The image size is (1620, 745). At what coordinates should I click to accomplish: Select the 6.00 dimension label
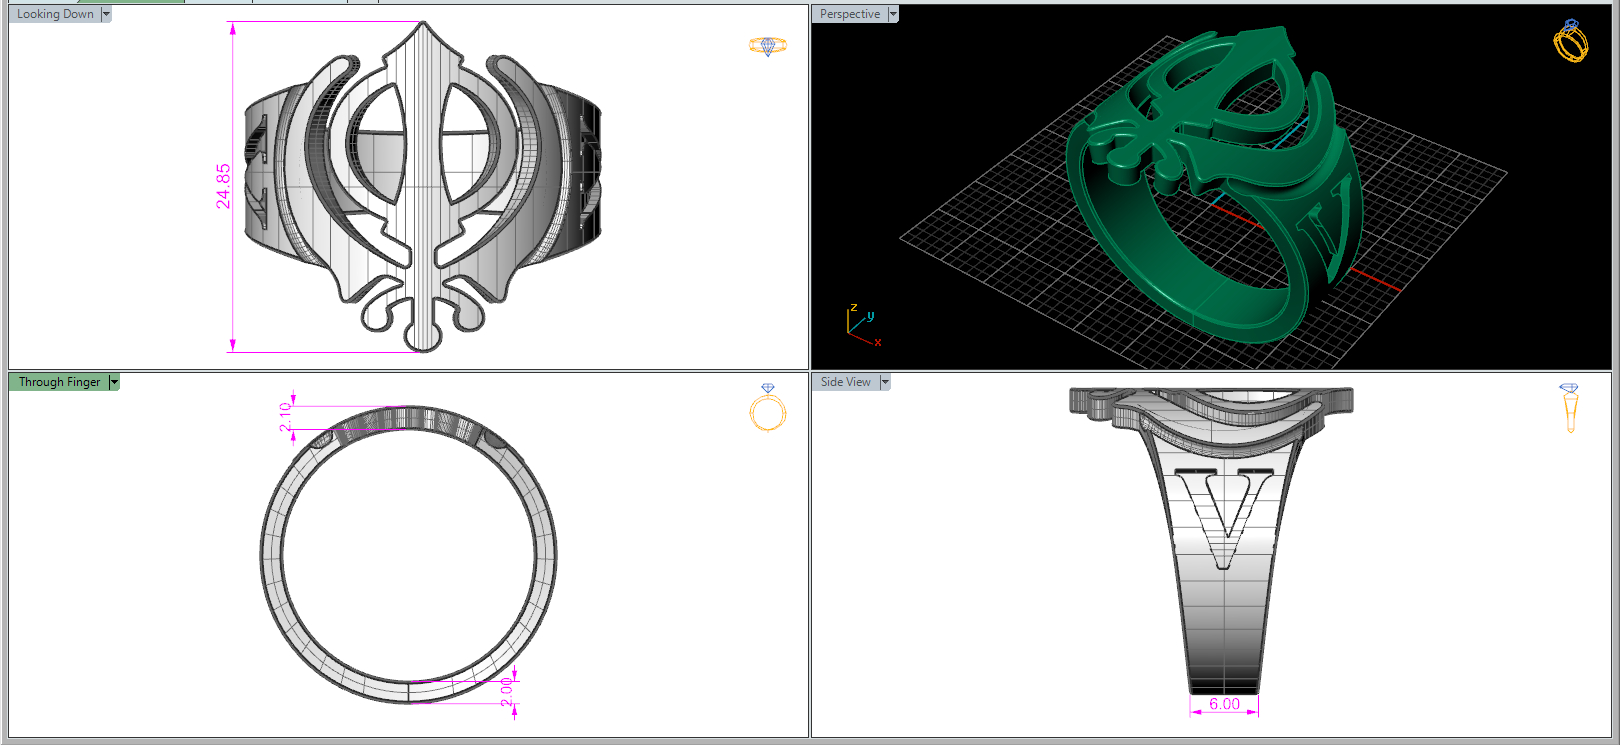[1224, 704]
